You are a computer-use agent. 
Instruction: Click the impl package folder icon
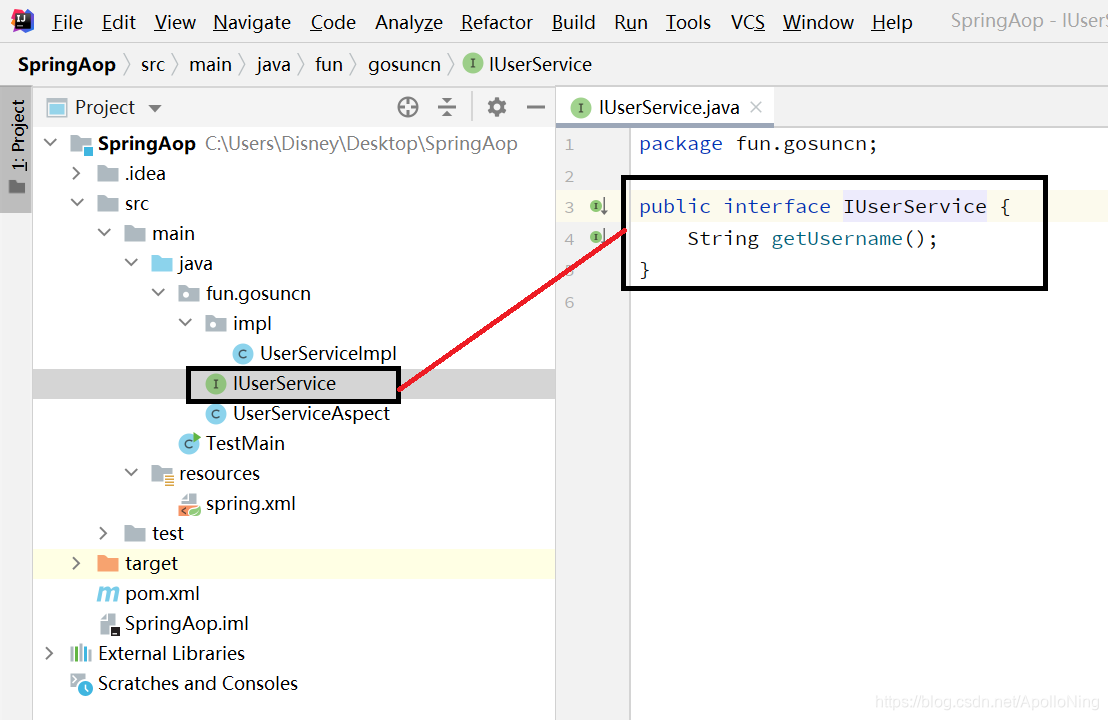(x=216, y=324)
